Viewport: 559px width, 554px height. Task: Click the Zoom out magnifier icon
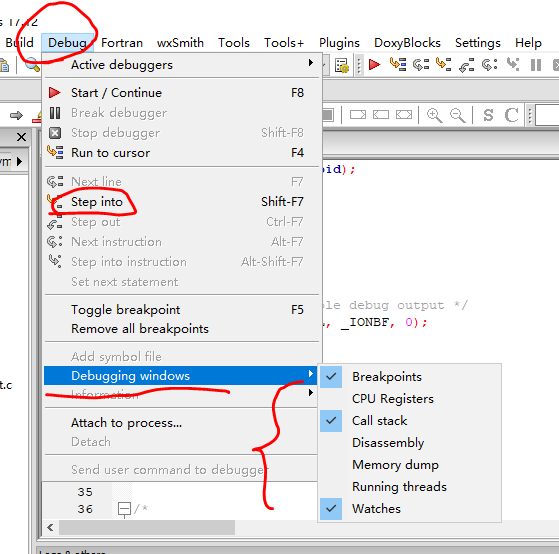457,115
